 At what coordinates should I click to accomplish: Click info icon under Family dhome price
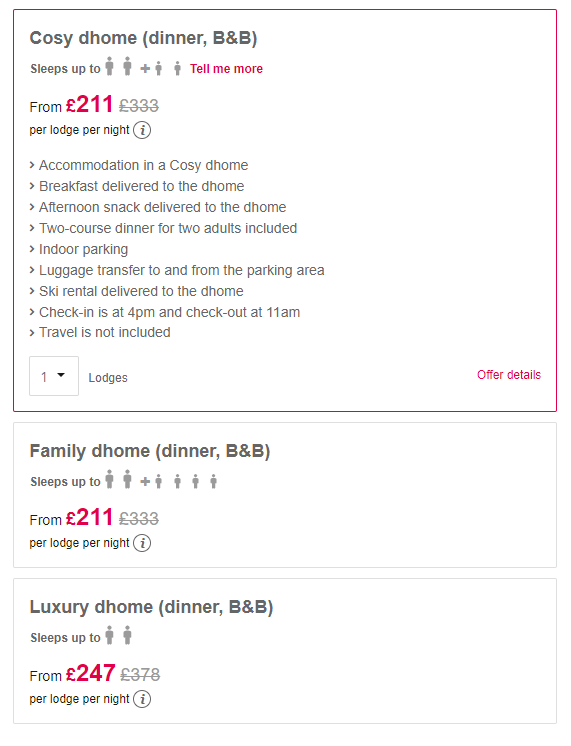point(142,543)
